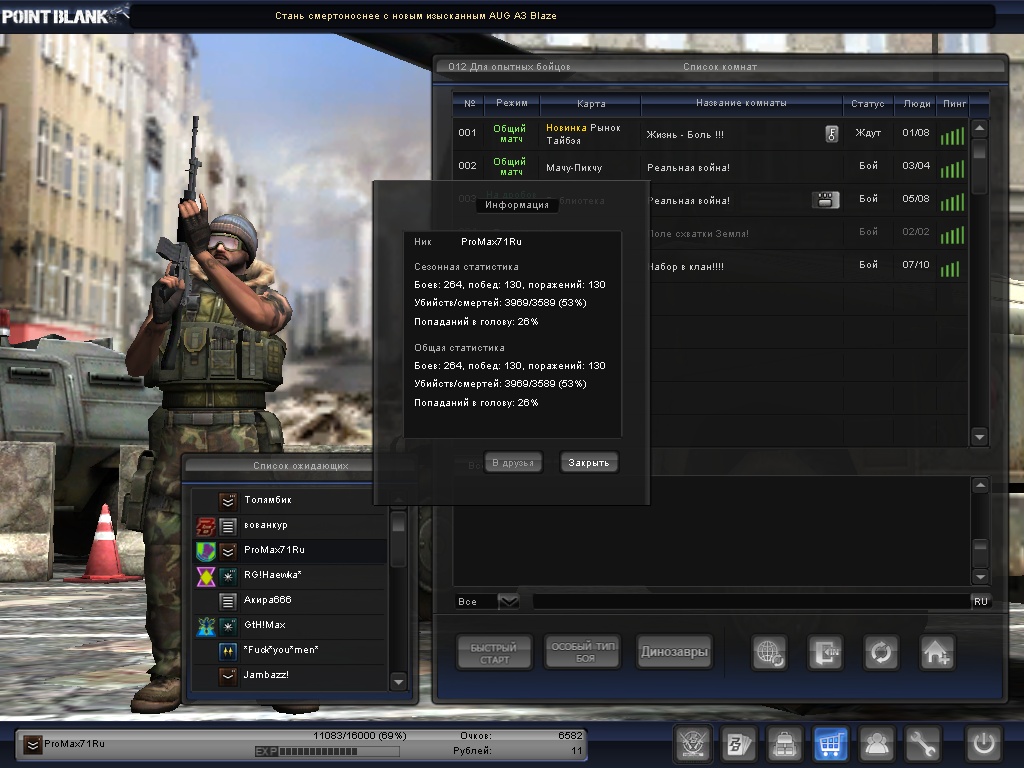Click the house-plus create room icon
The image size is (1024, 768).
937,652
